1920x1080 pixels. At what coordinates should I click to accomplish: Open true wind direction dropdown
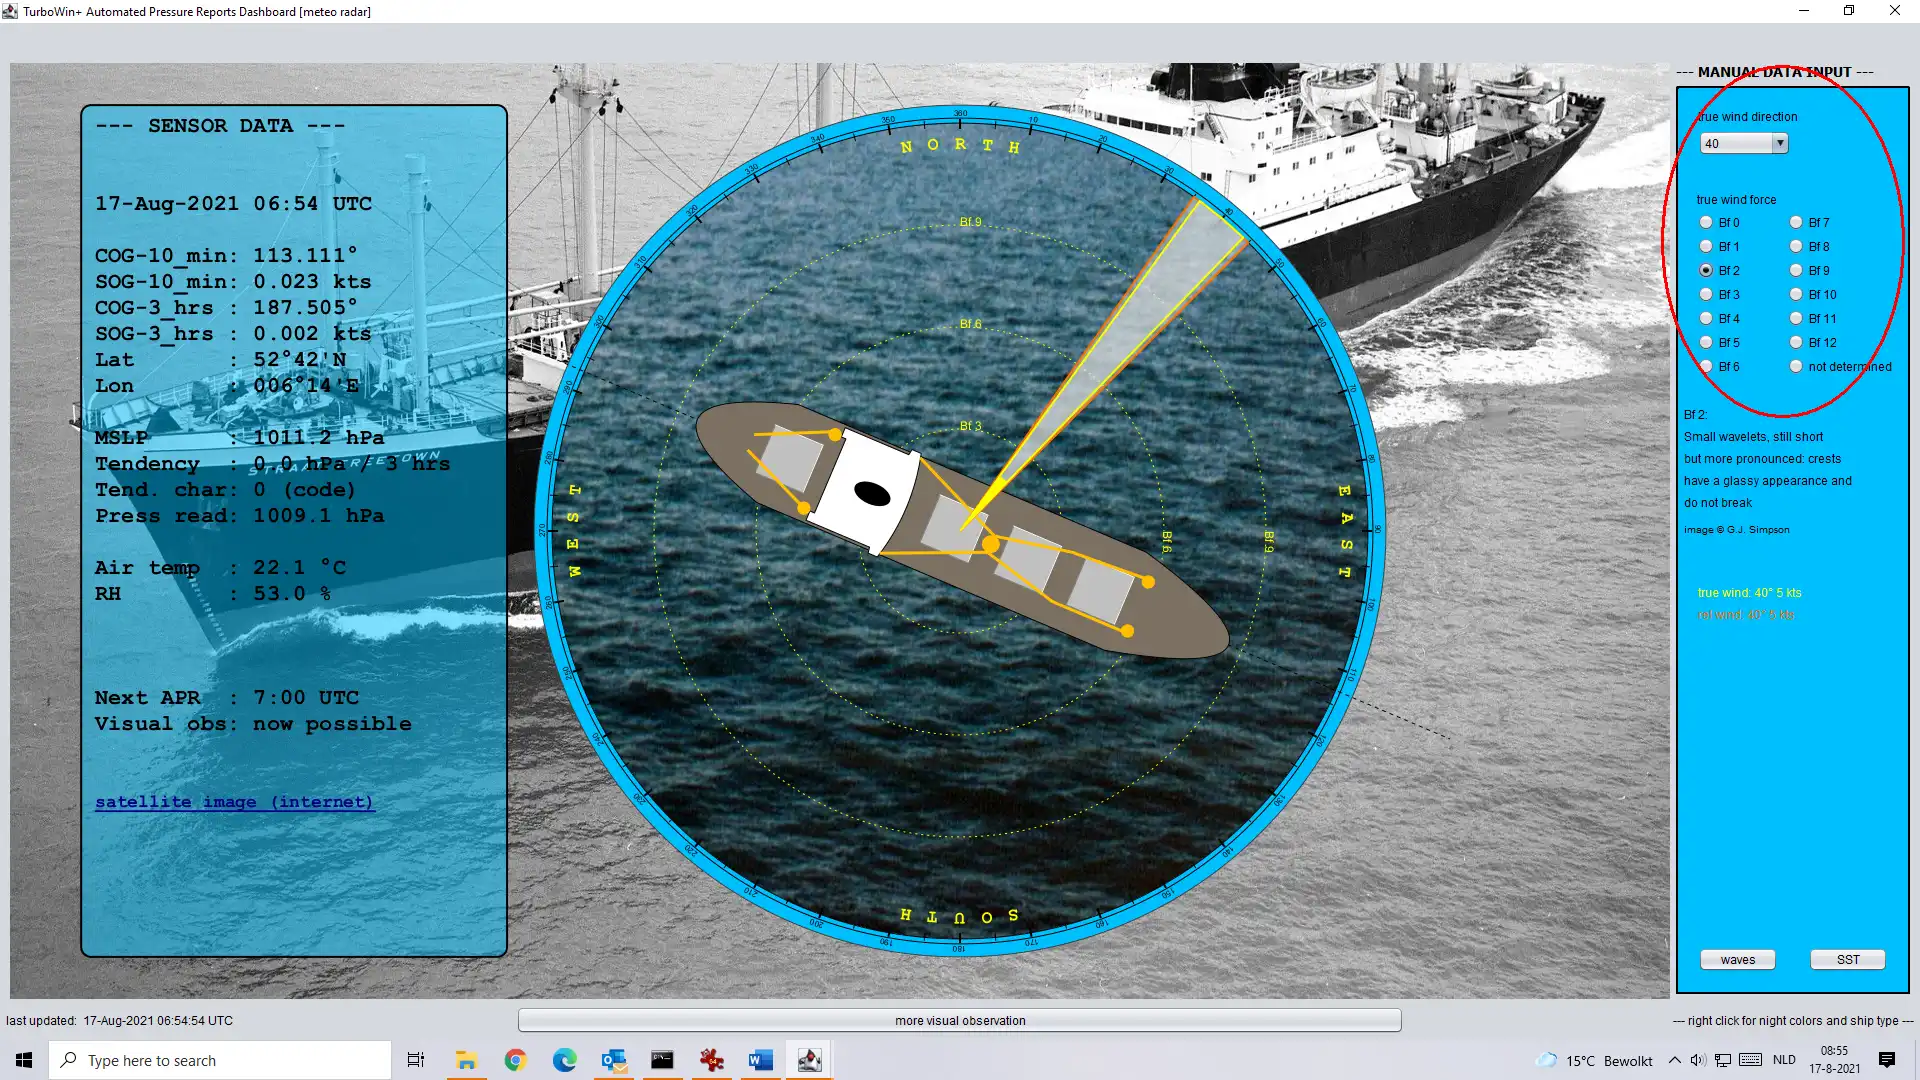click(1779, 142)
